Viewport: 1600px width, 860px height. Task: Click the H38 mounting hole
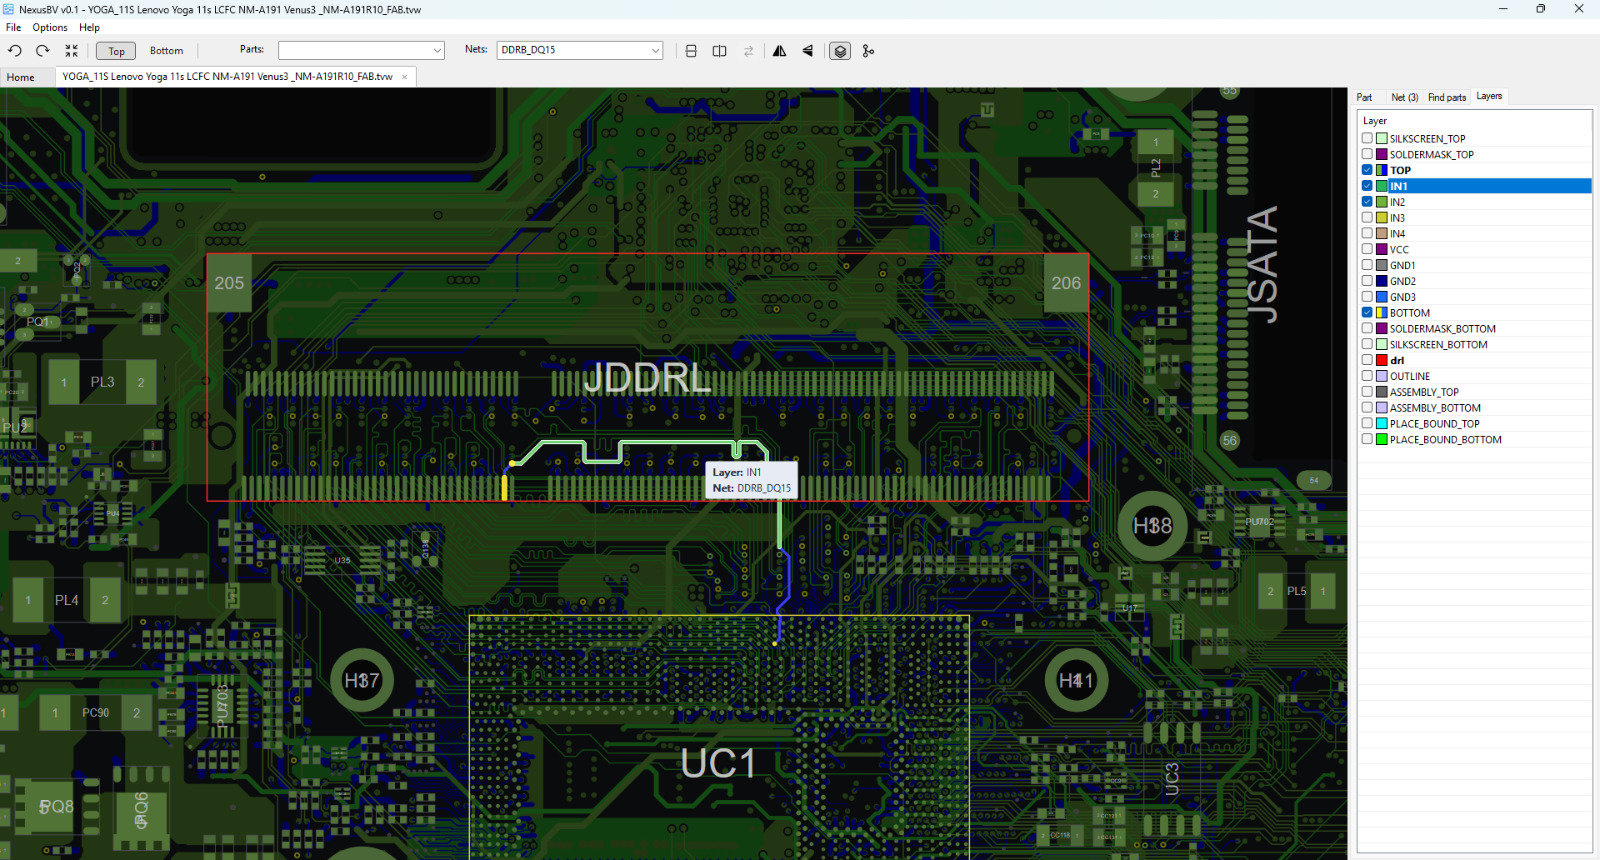click(1152, 525)
